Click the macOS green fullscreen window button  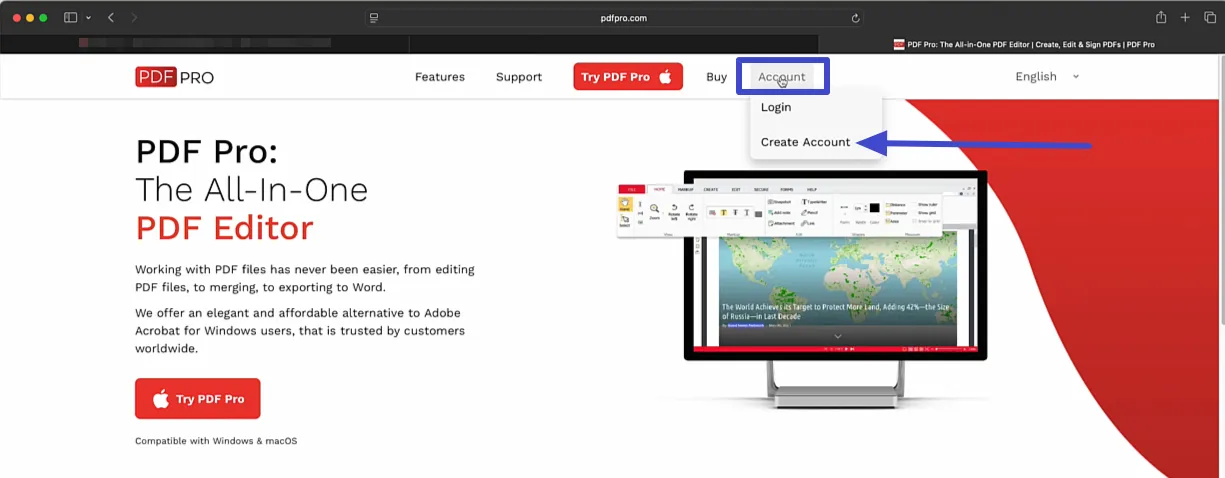[43, 18]
